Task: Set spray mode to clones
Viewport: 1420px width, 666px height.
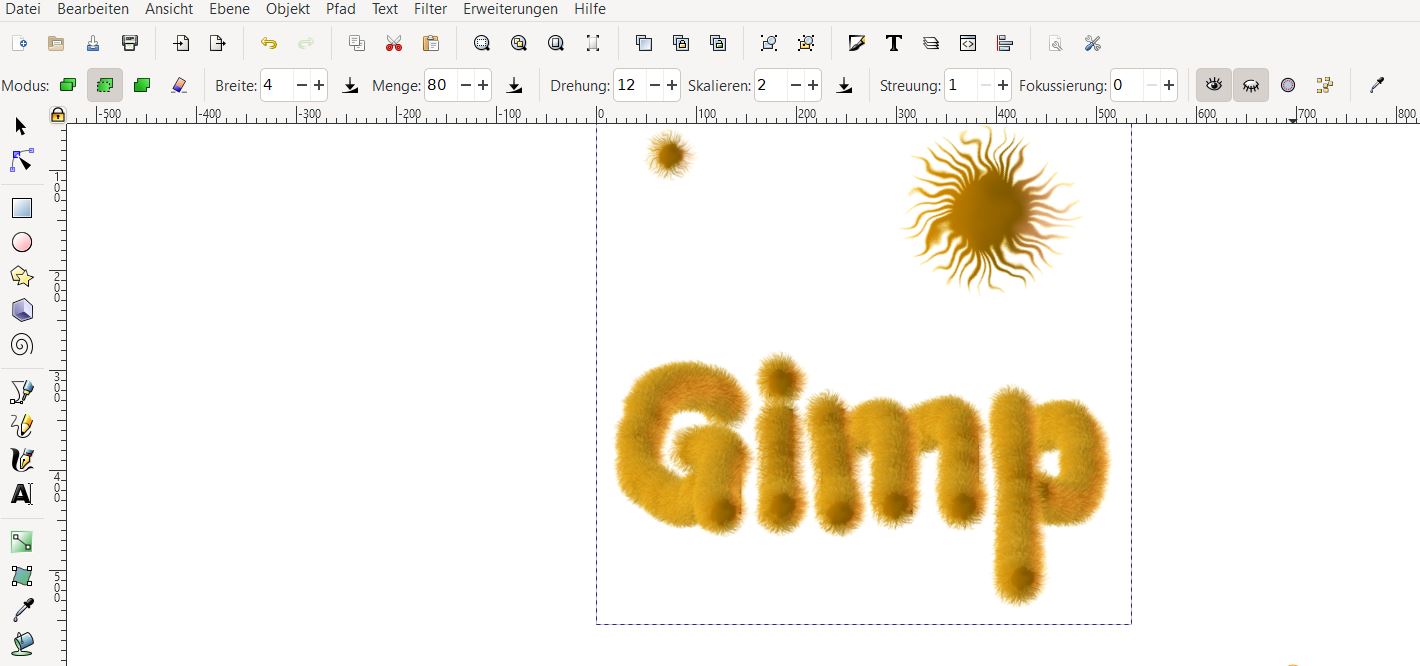Action: pyautogui.click(x=105, y=85)
